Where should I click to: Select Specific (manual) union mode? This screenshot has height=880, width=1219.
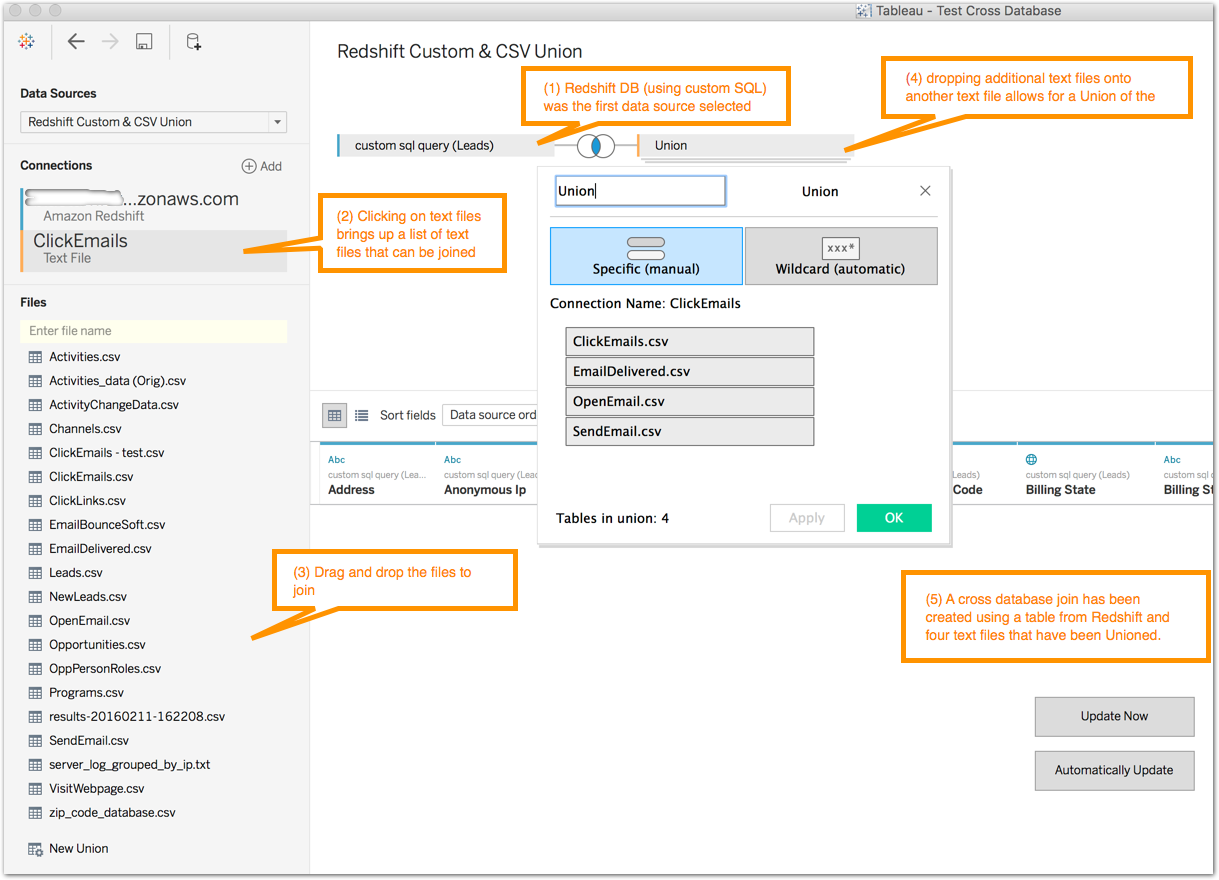(646, 256)
